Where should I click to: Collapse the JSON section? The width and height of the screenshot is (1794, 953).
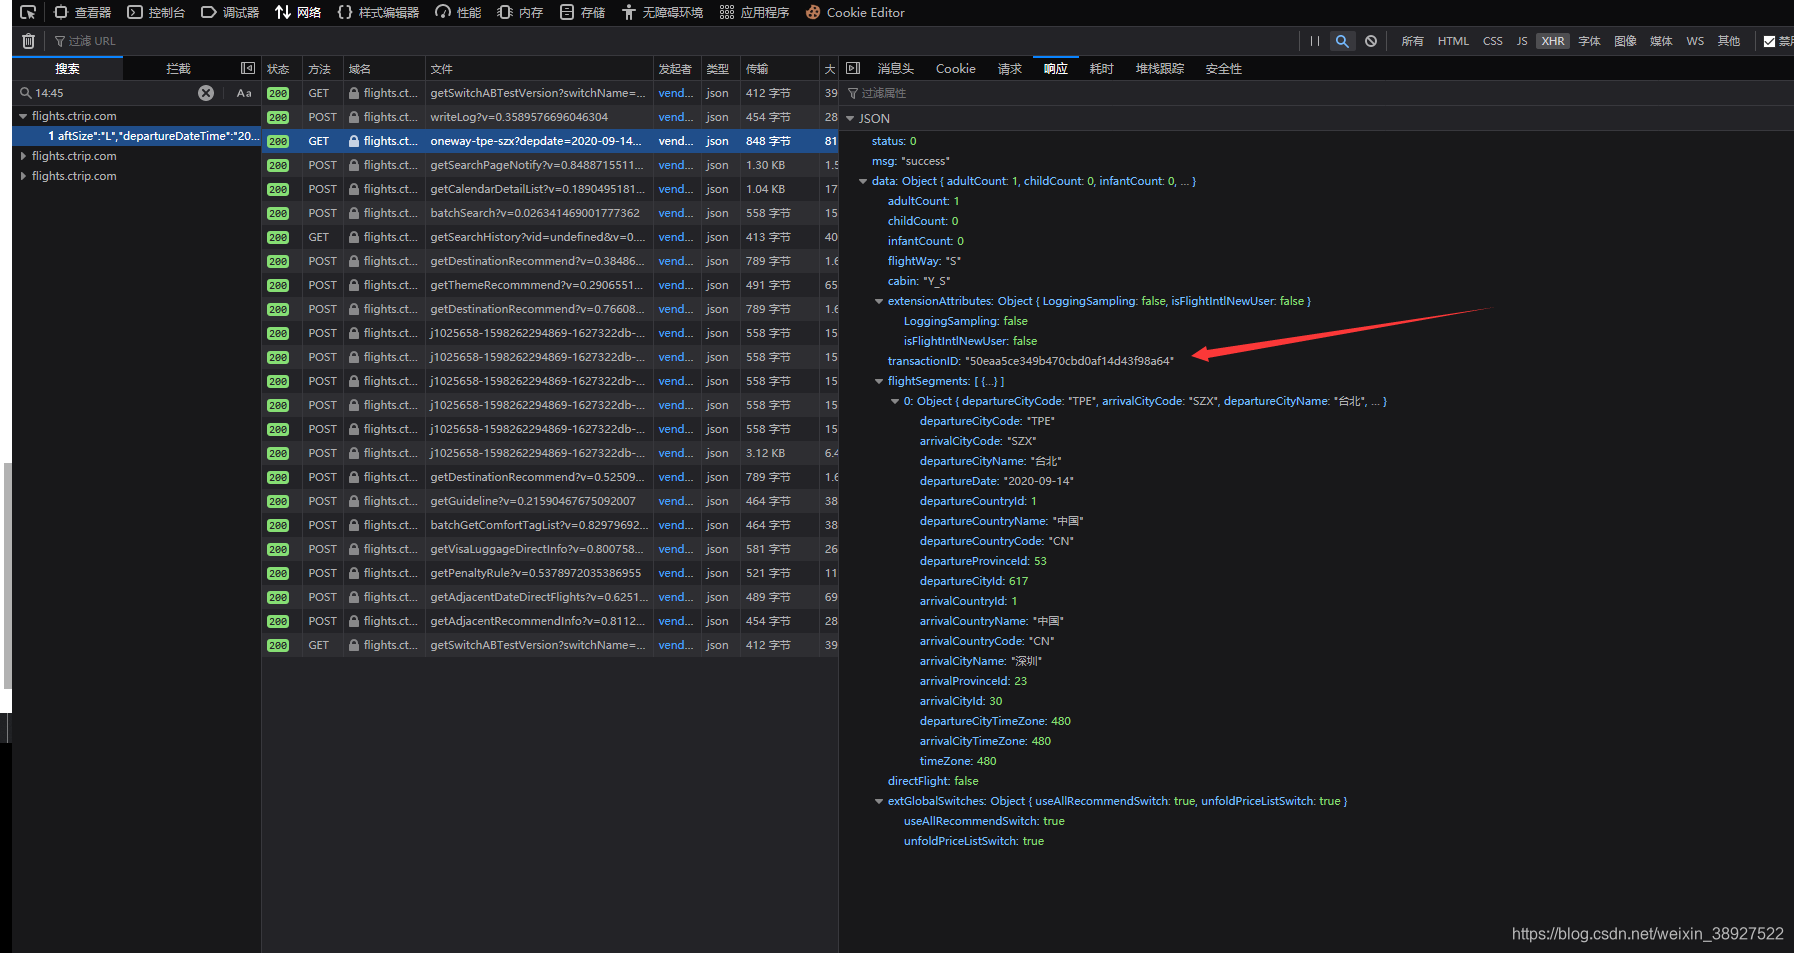click(851, 118)
